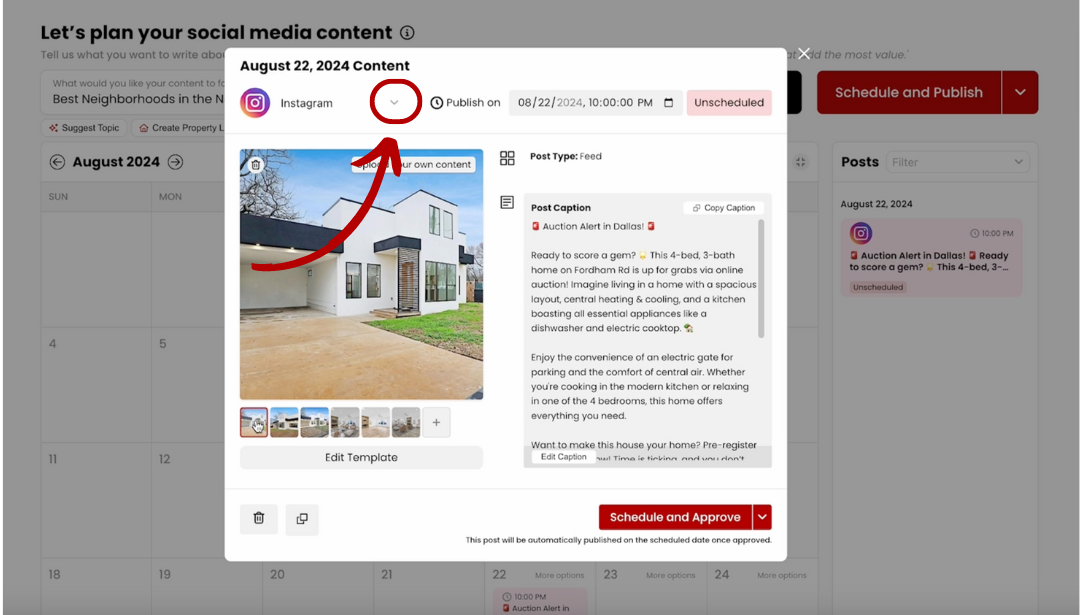Screen dimensions: 1080x615
Task: Open the Auction Alert post card in Posts
Action: tap(931, 258)
